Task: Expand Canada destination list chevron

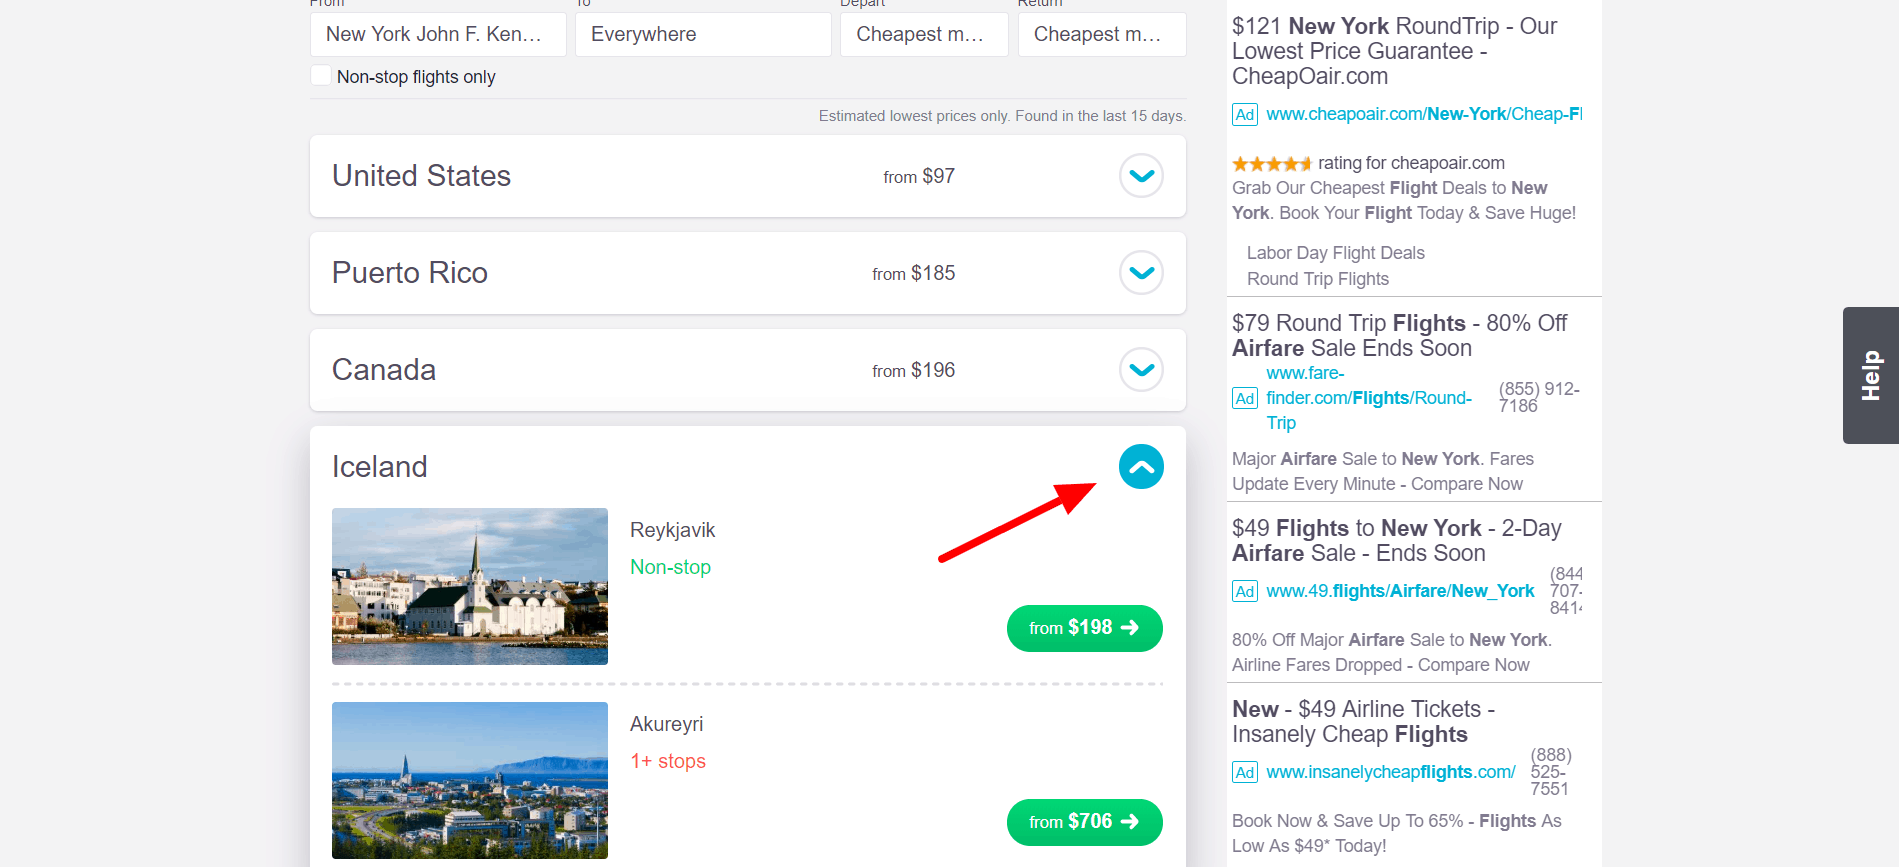Action: point(1141,370)
